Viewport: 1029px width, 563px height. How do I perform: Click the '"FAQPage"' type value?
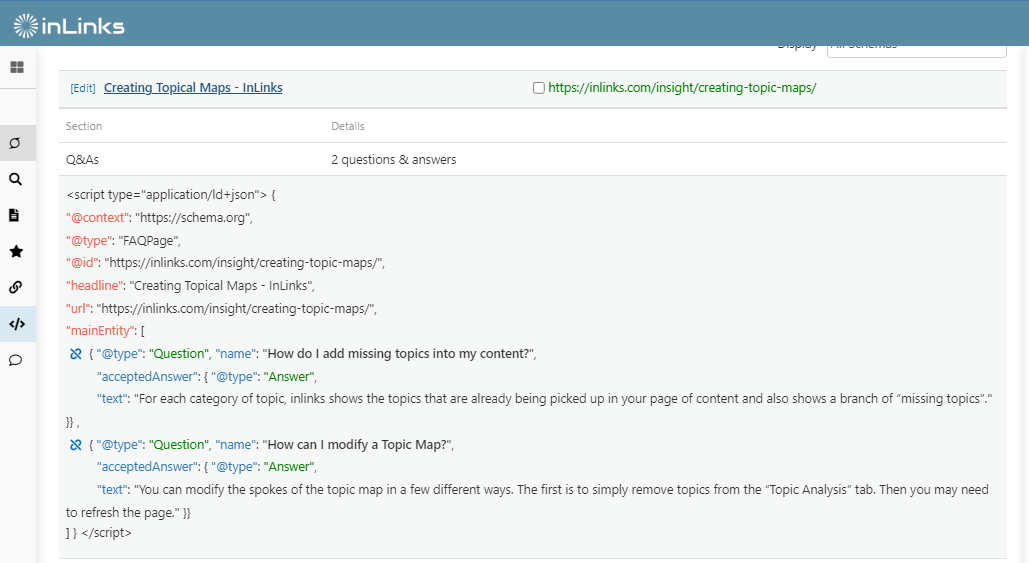point(150,241)
